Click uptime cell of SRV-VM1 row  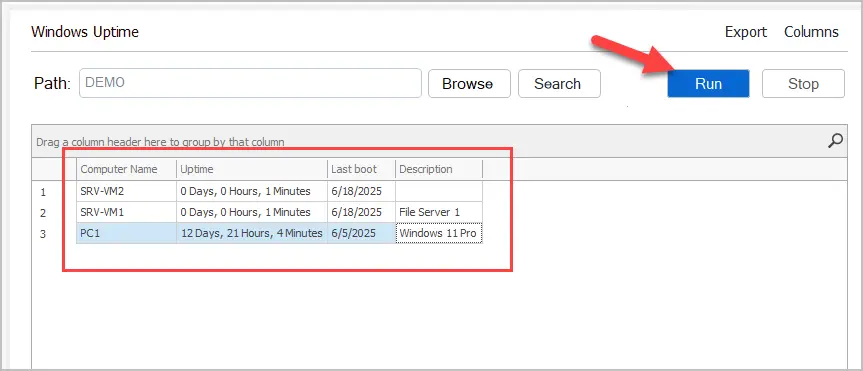[252, 212]
